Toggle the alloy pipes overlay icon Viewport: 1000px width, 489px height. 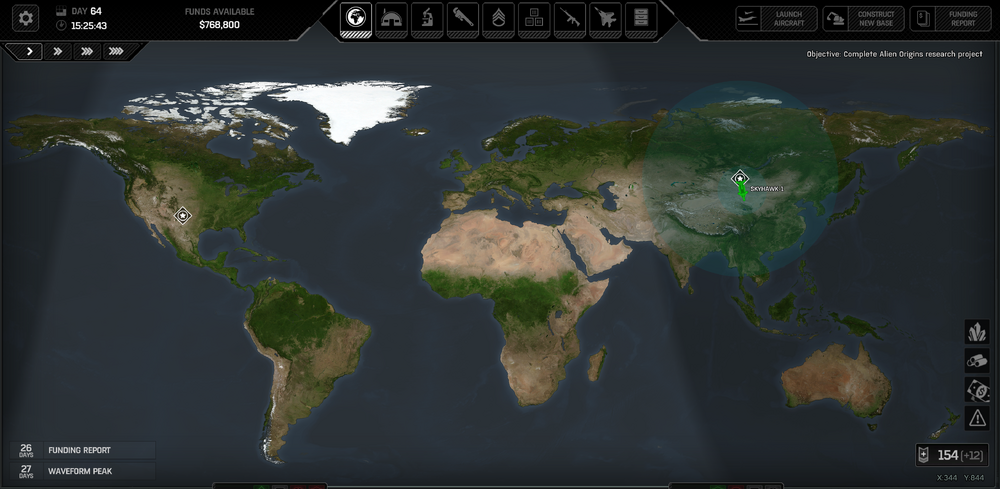(x=977, y=361)
